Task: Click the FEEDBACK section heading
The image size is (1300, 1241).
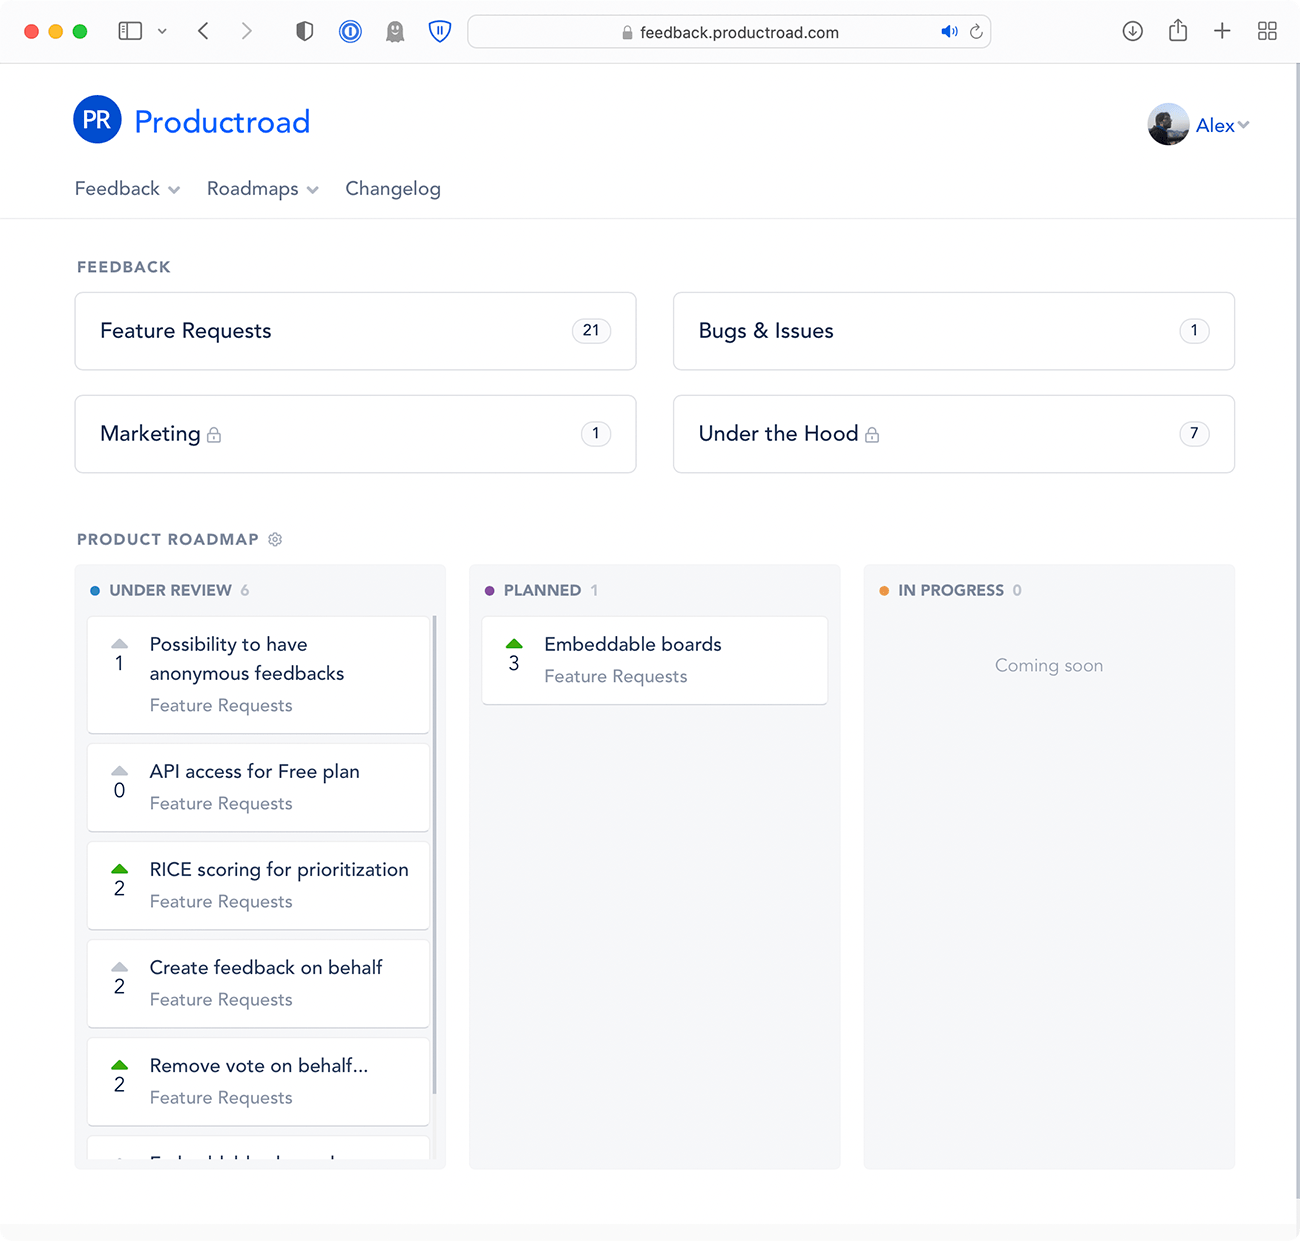Action: click(x=124, y=267)
